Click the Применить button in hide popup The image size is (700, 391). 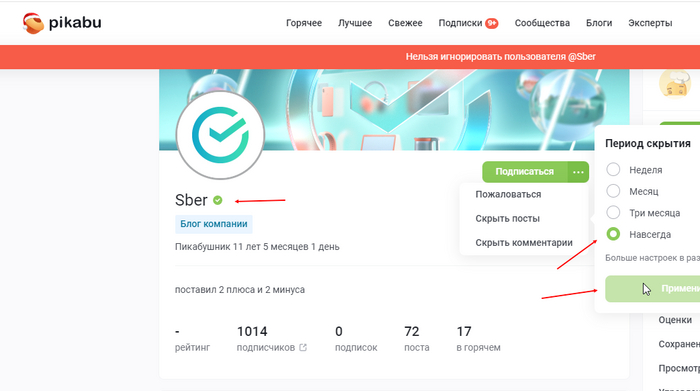[x=653, y=288]
